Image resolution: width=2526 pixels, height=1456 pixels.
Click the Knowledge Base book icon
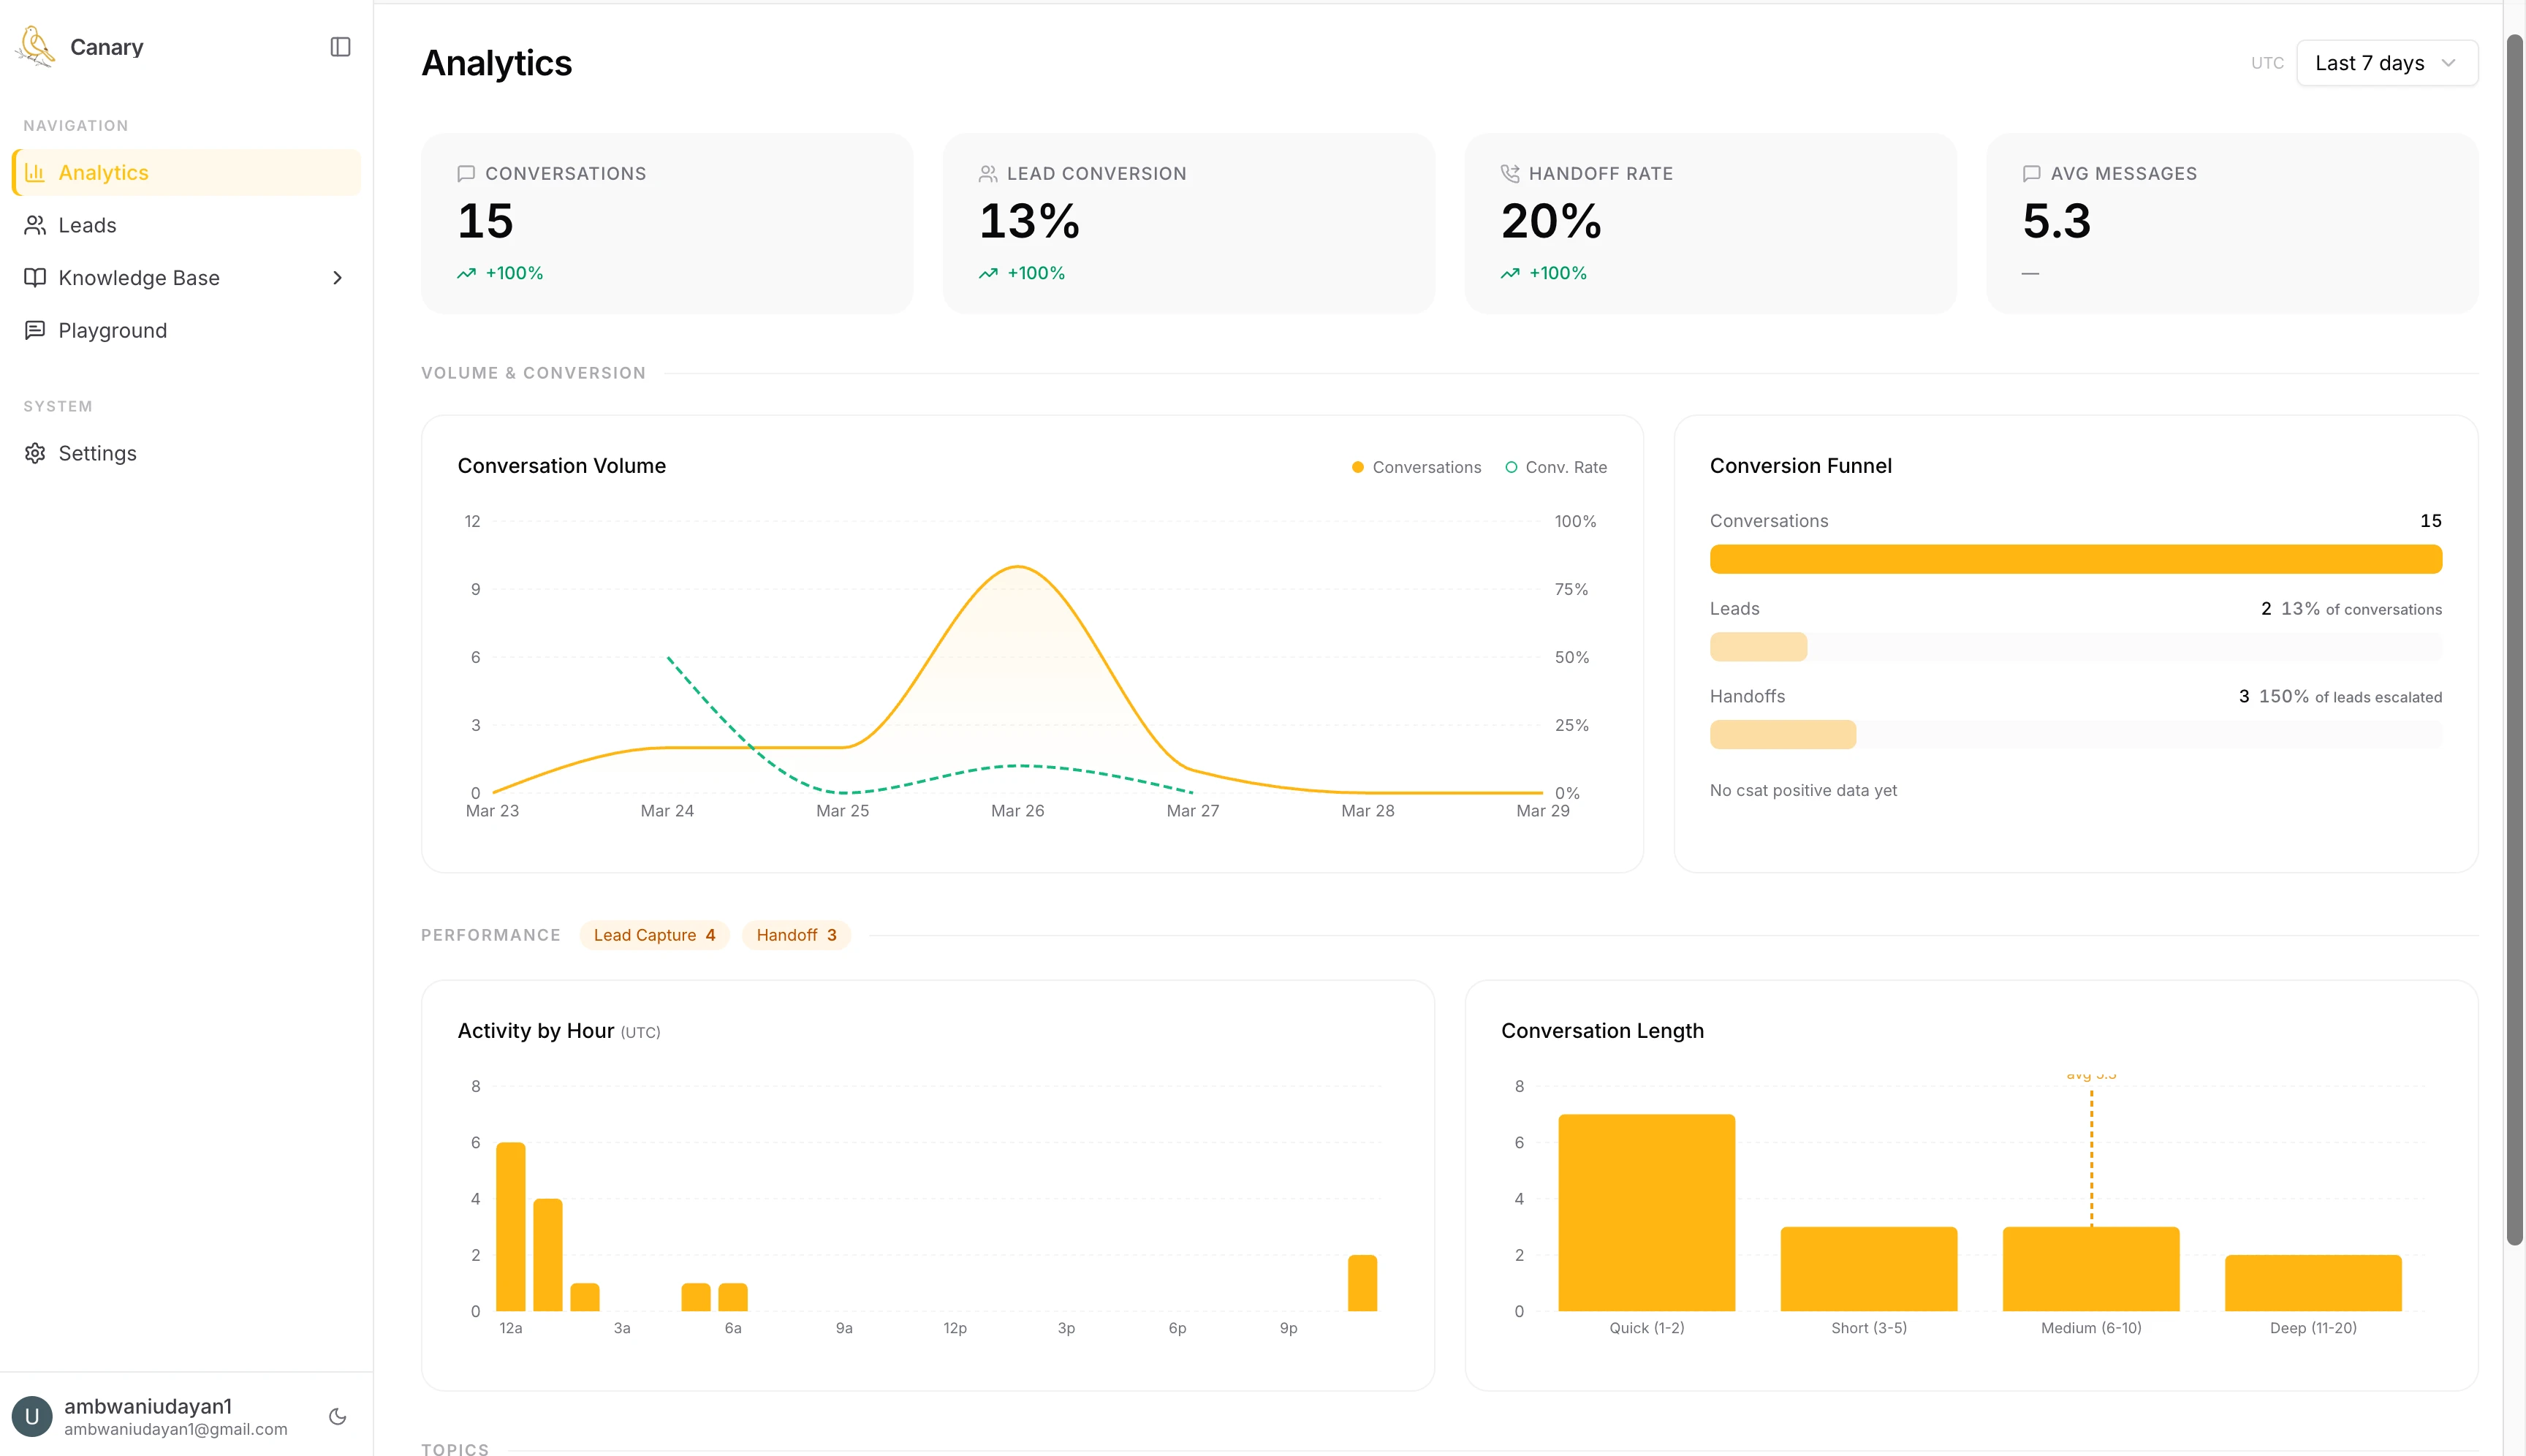[x=35, y=277]
